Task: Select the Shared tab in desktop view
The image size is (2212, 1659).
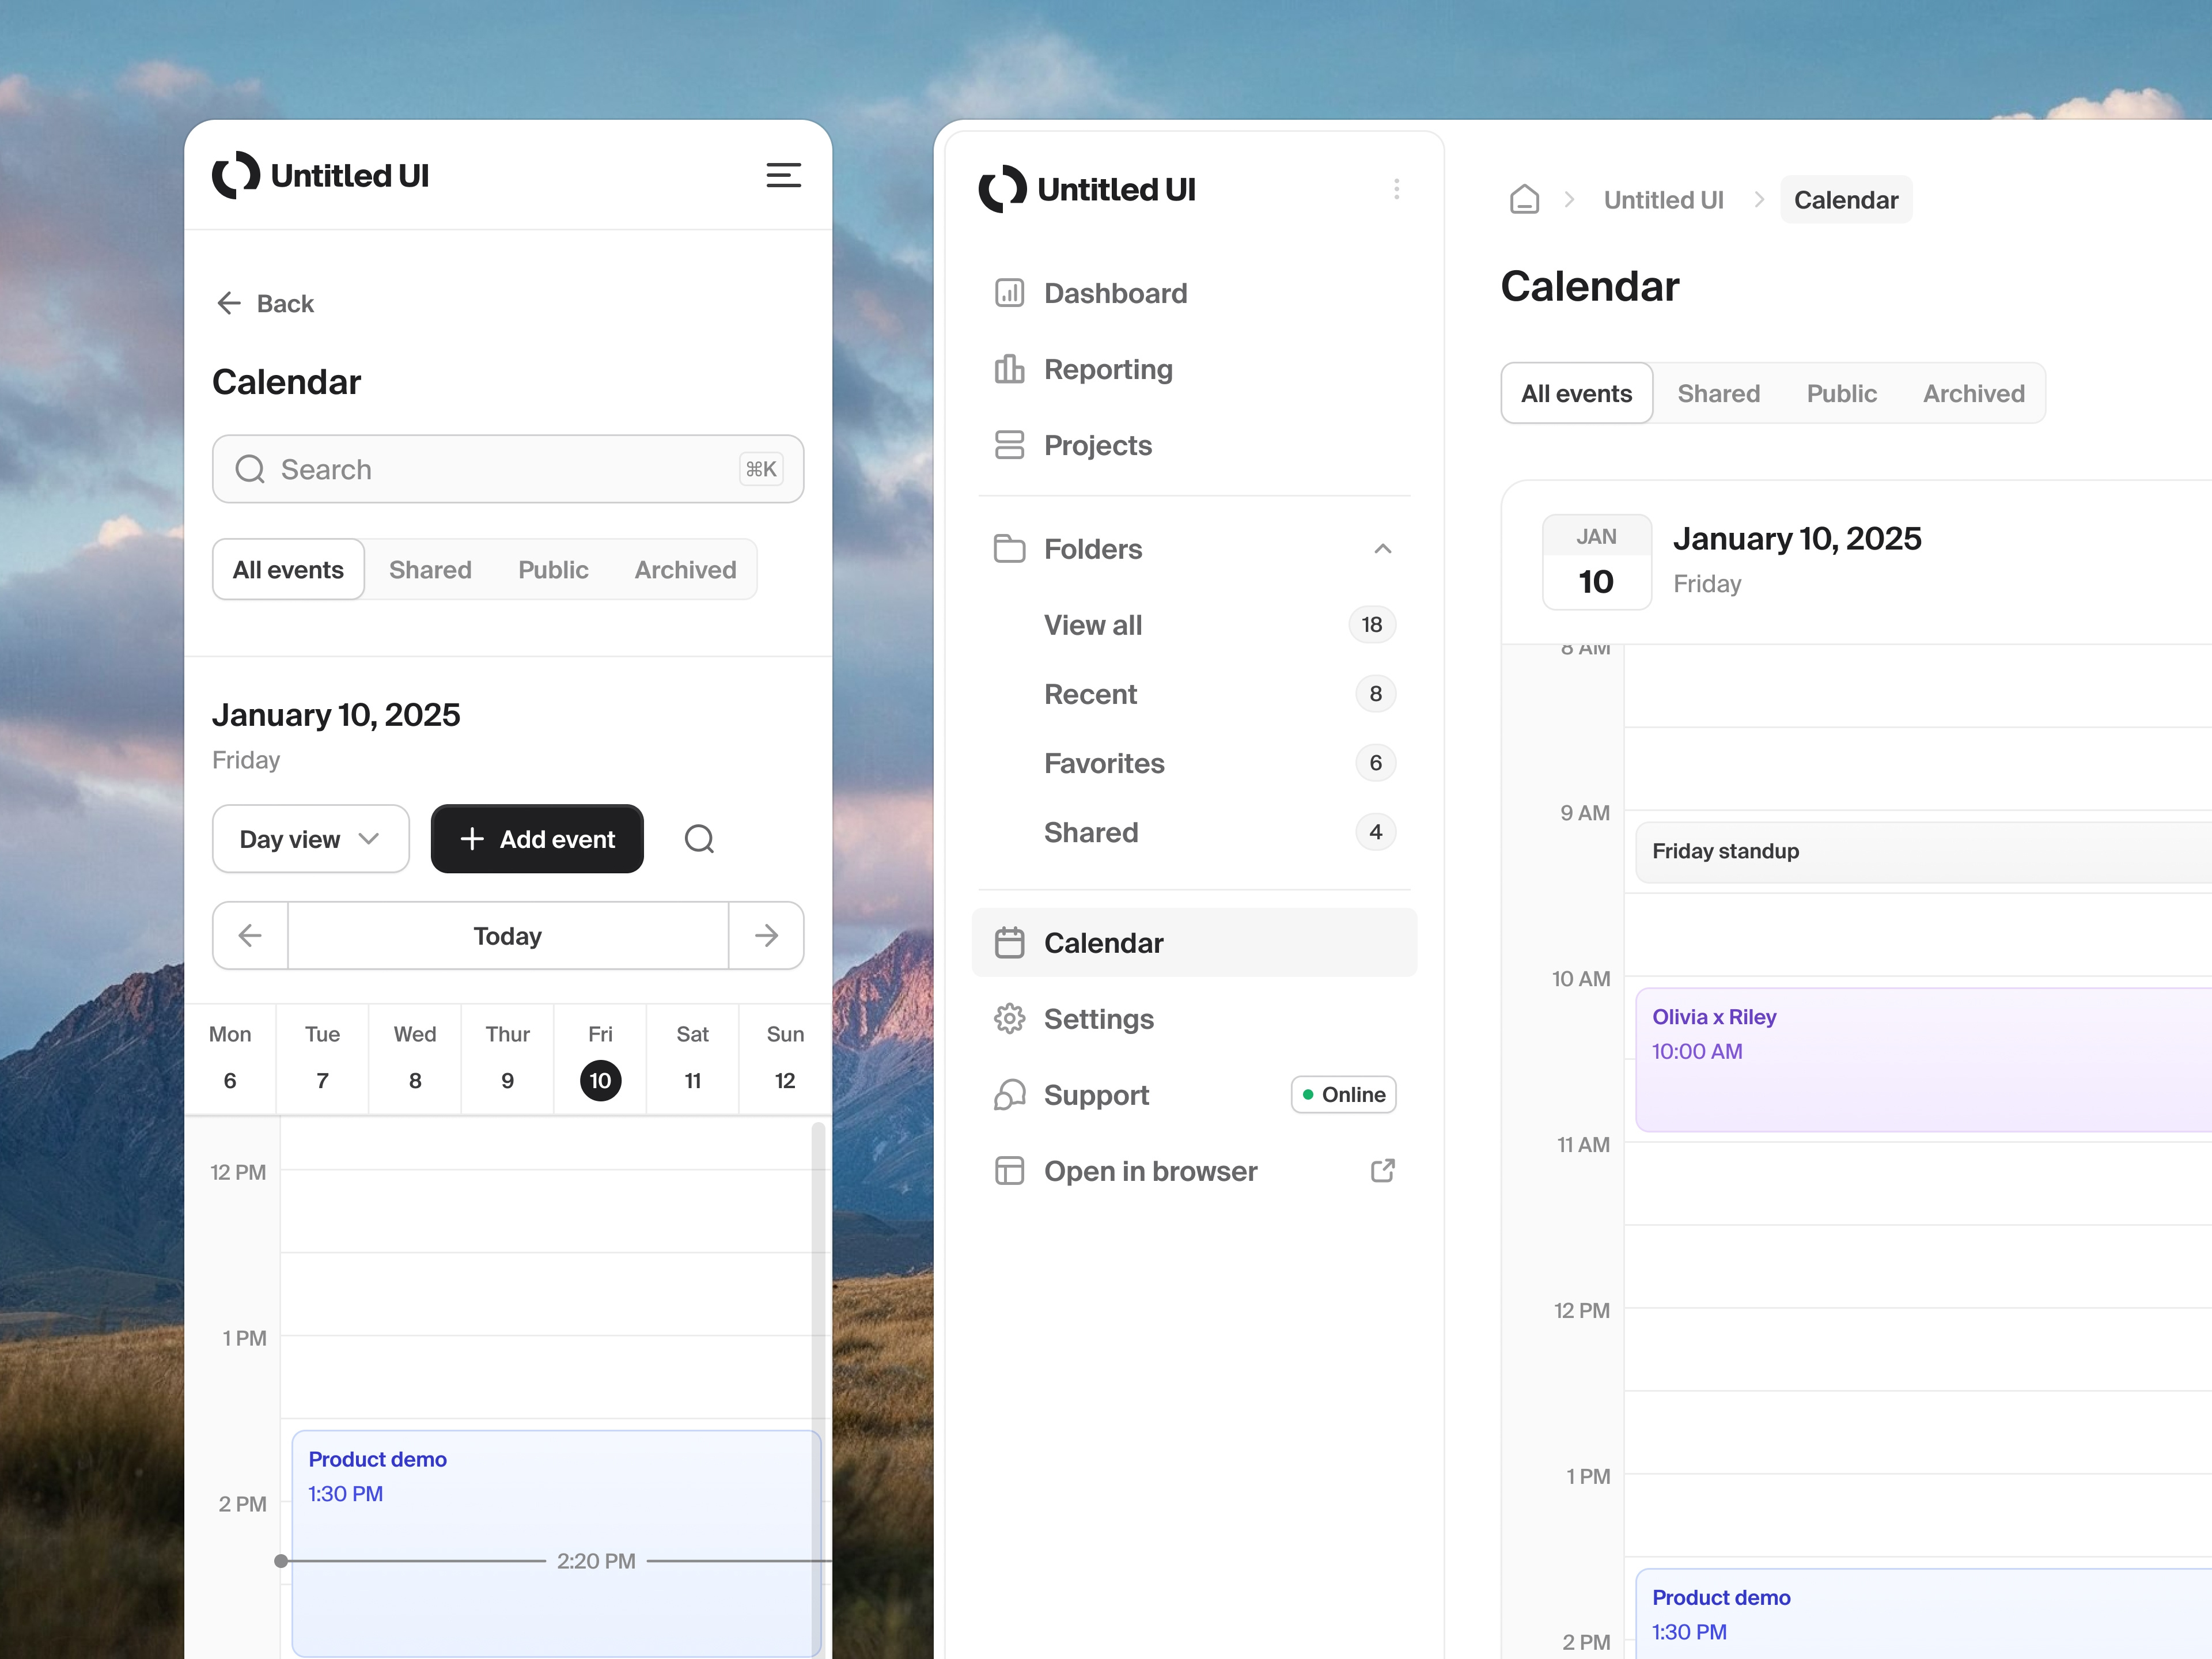Action: coord(1718,394)
